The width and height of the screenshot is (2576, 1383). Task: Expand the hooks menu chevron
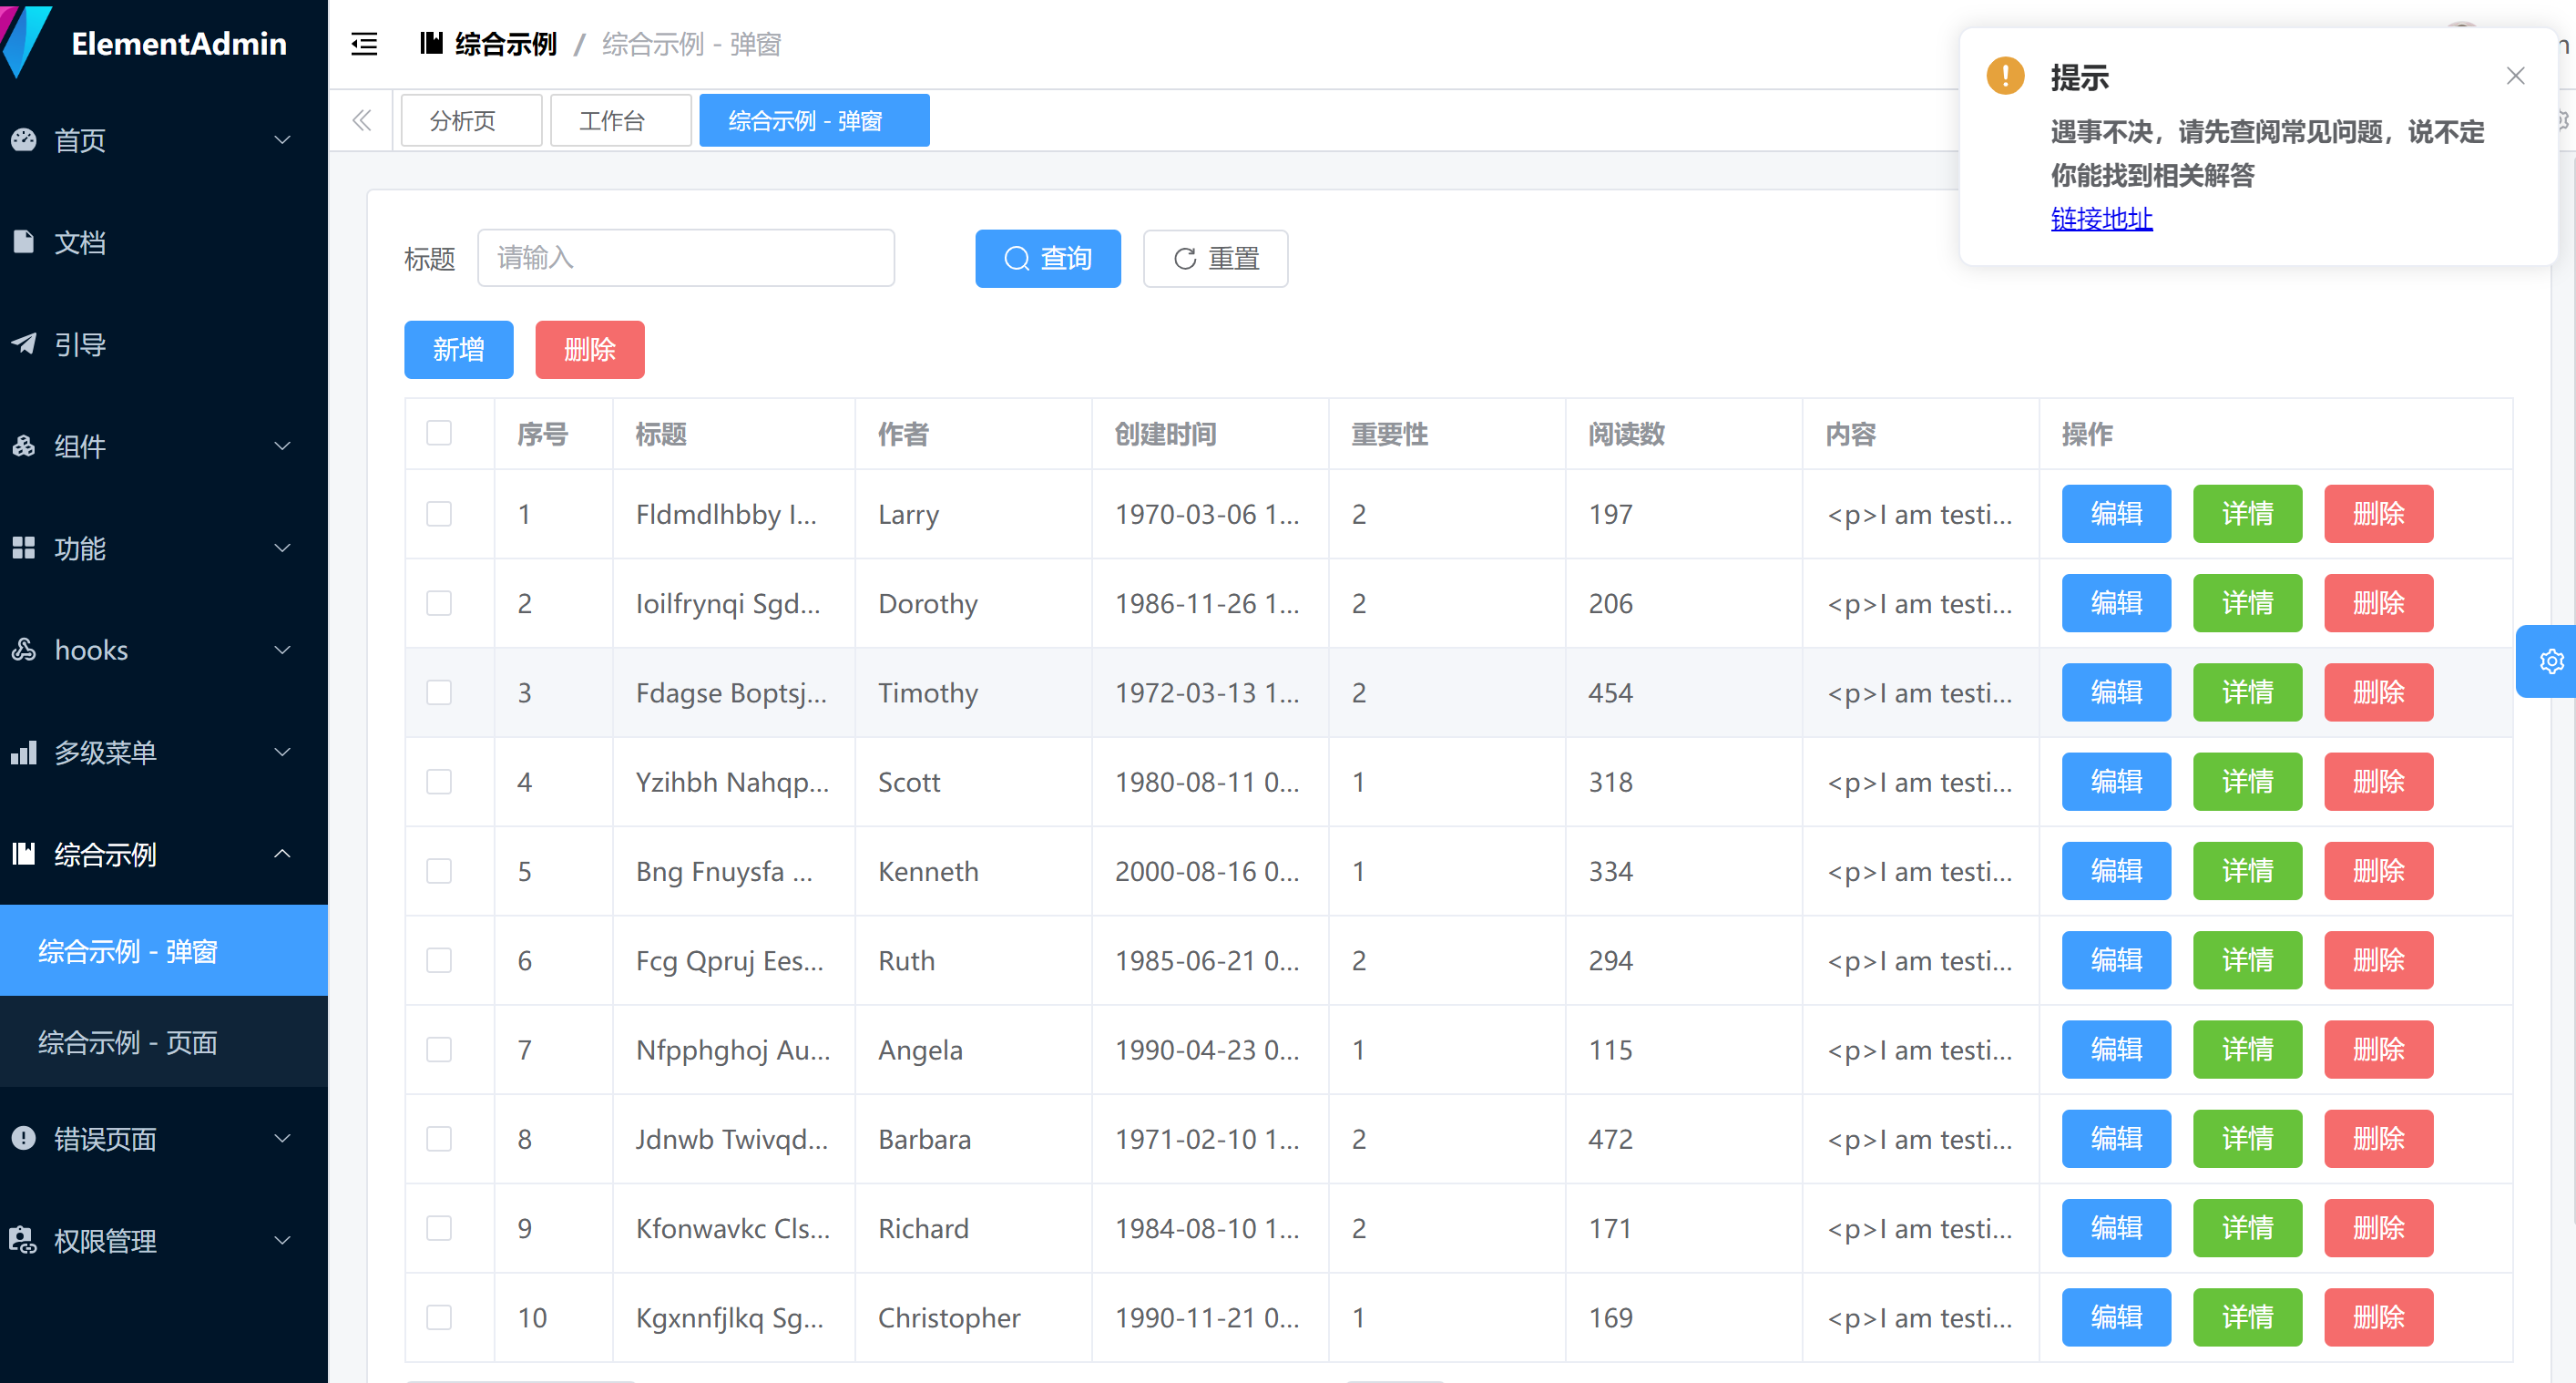click(x=283, y=650)
